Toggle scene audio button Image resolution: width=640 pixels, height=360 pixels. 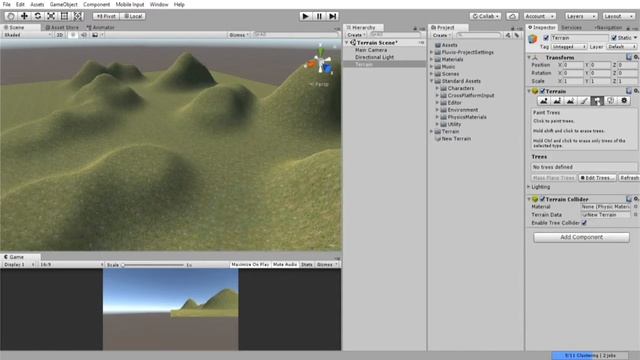83,35
